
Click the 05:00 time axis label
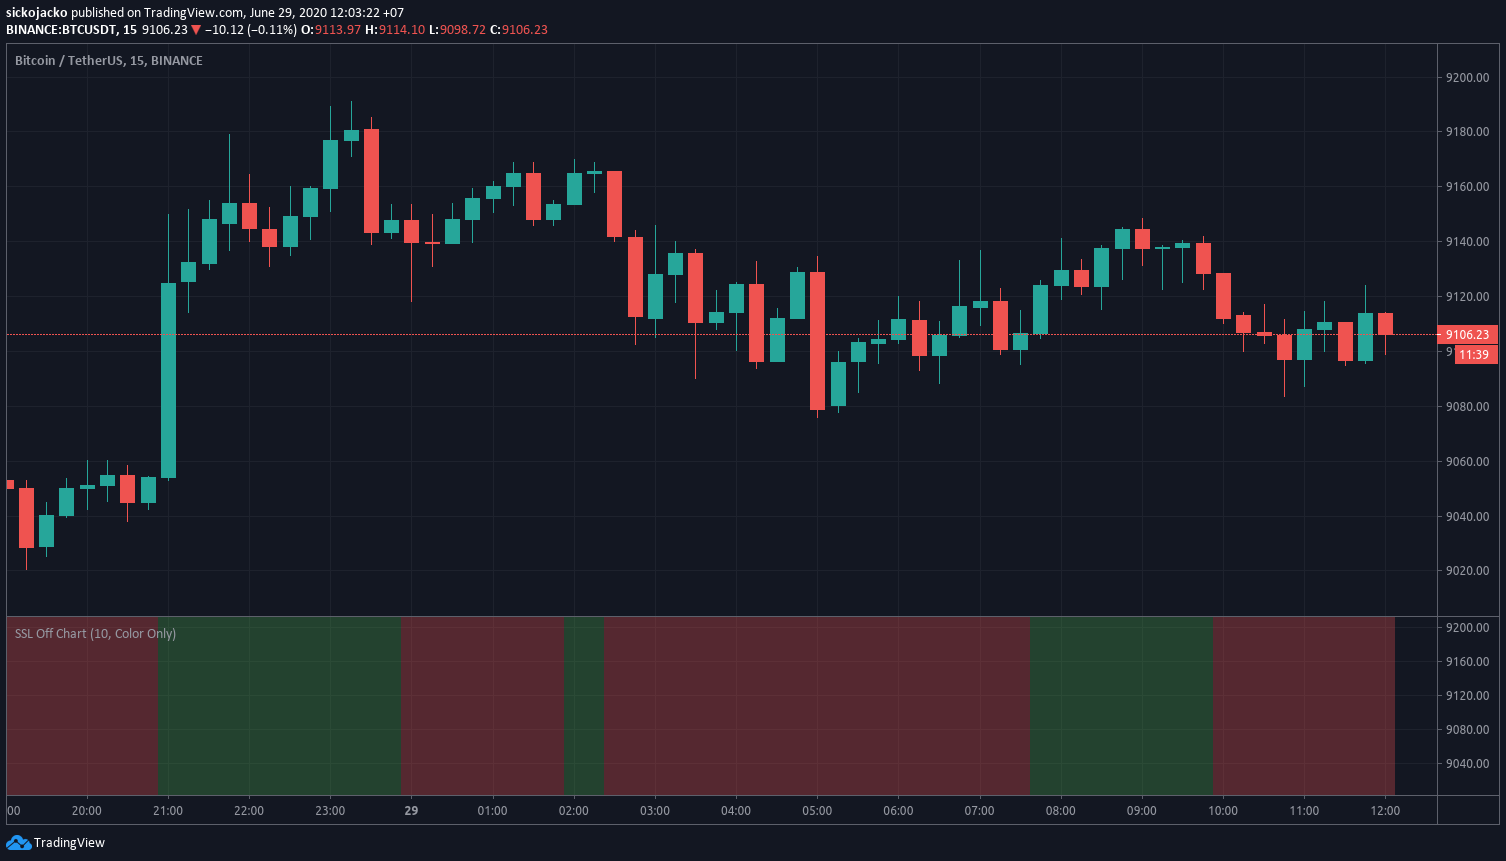[817, 811]
